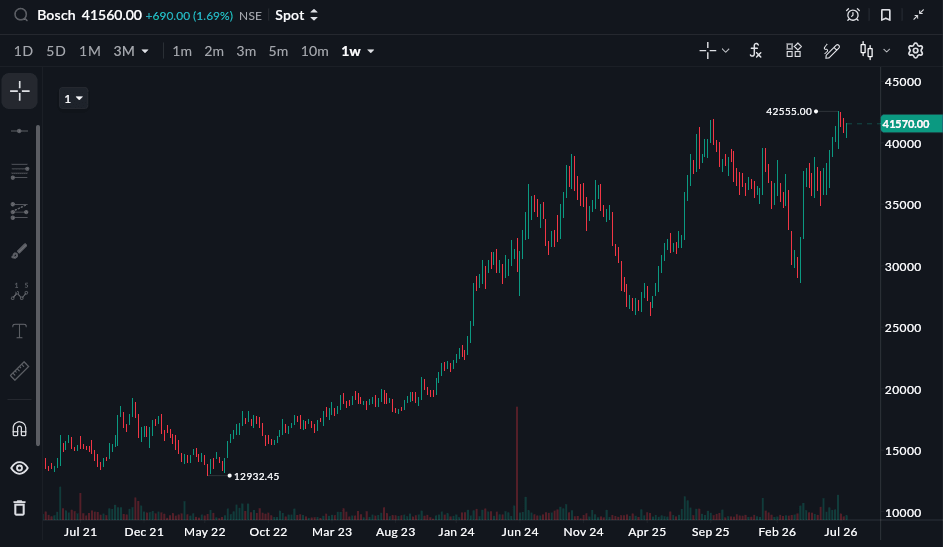Select the candlestick chart type icon

click(x=866, y=50)
